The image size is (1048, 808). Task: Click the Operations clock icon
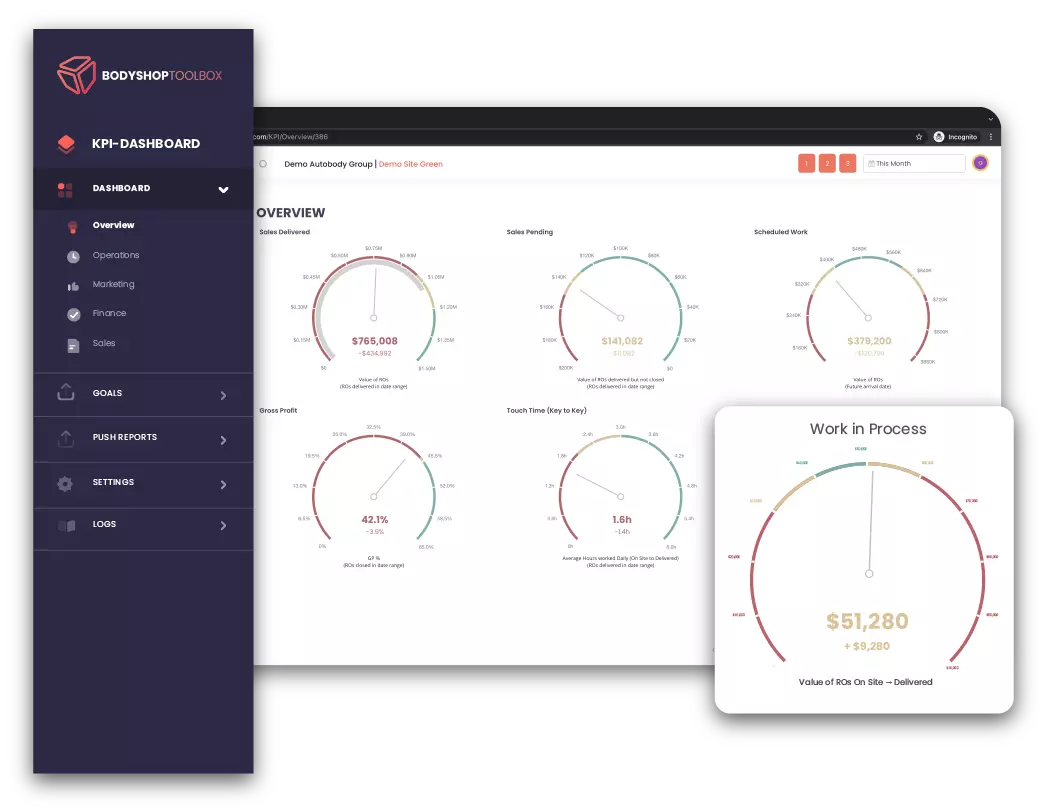click(73, 256)
